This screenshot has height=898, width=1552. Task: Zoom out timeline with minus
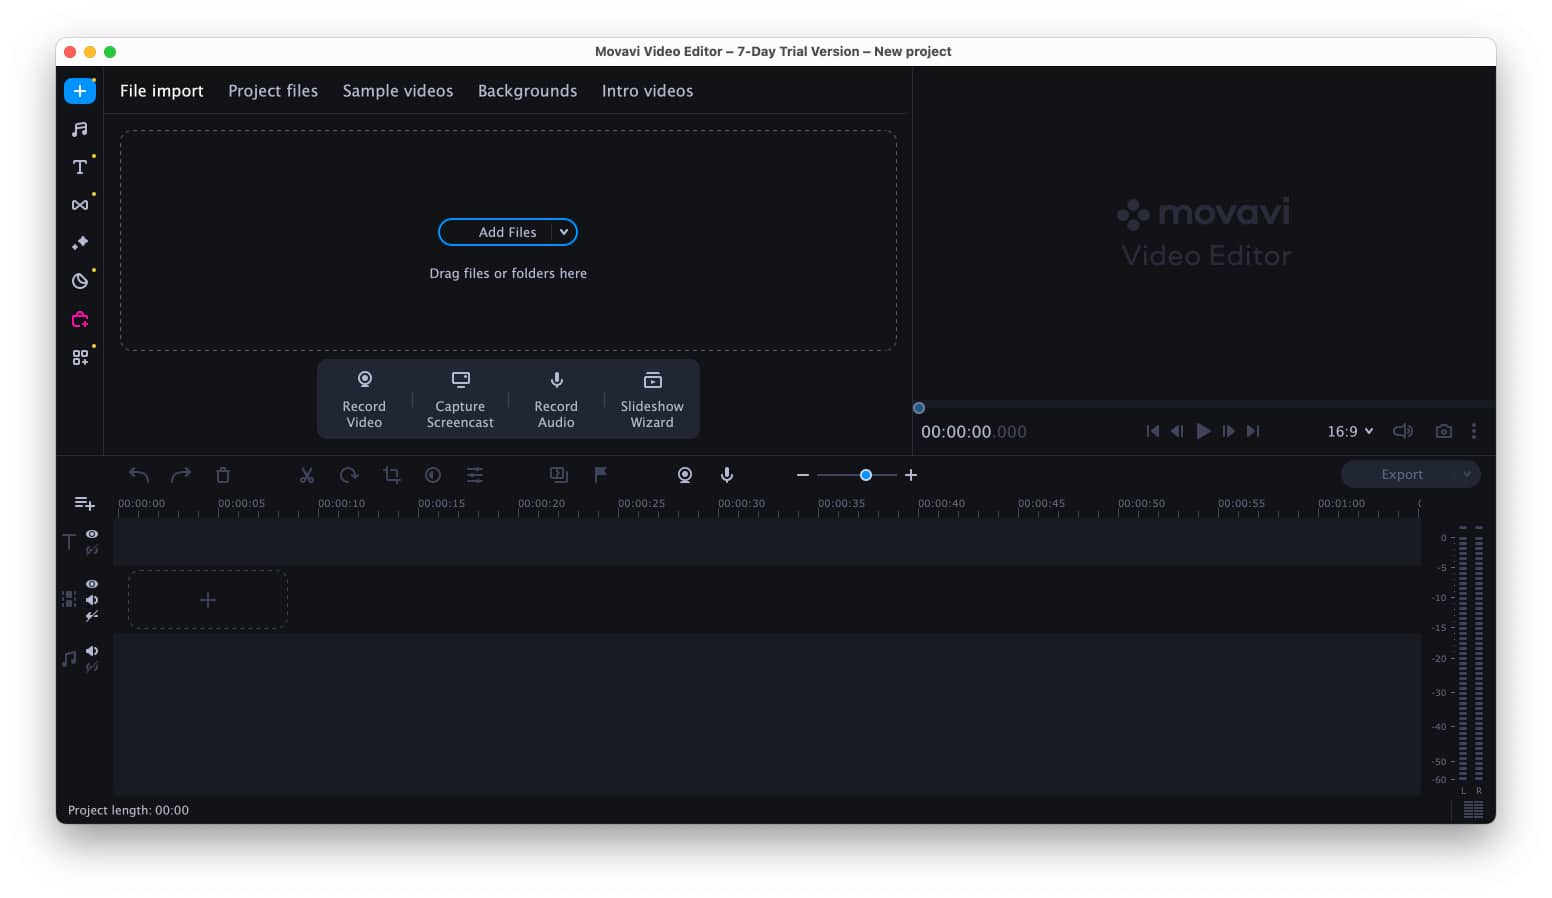[x=802, y=475]
